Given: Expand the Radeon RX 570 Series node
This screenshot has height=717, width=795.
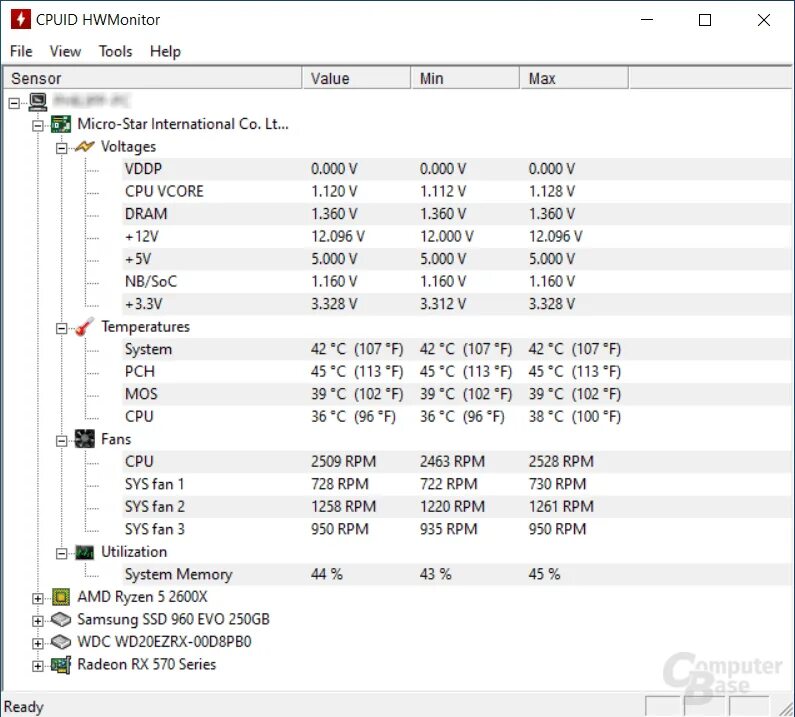Looking at the screenshot, I should click(x=38, y=666).
